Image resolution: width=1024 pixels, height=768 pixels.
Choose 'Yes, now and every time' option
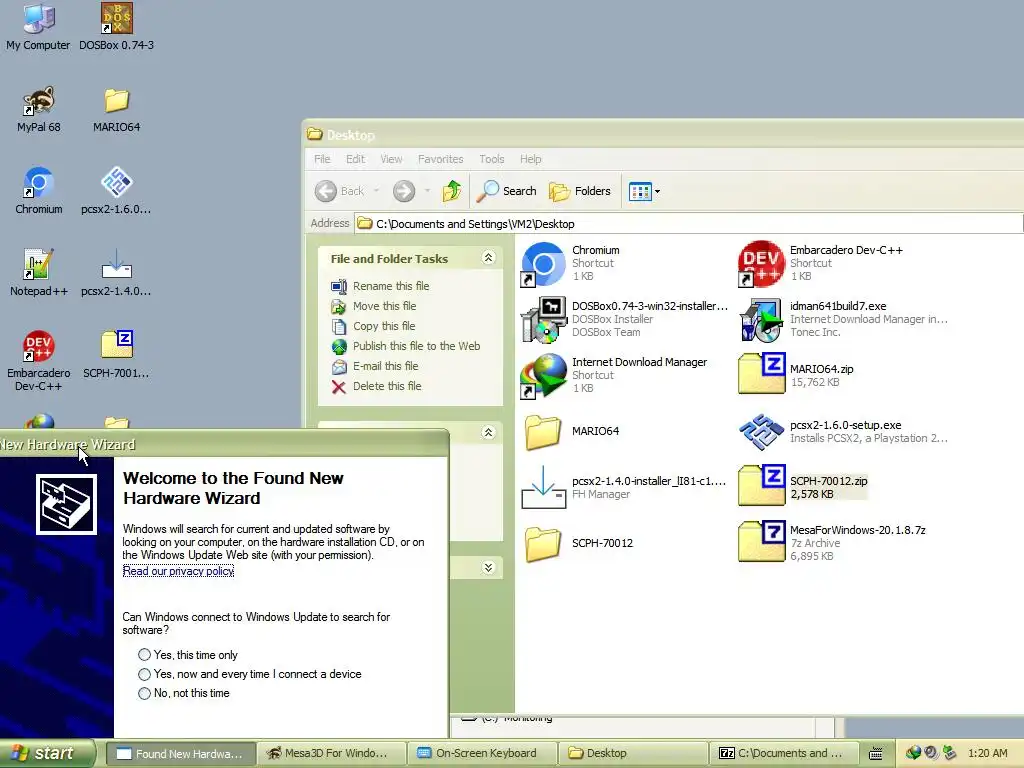point(249,674)
